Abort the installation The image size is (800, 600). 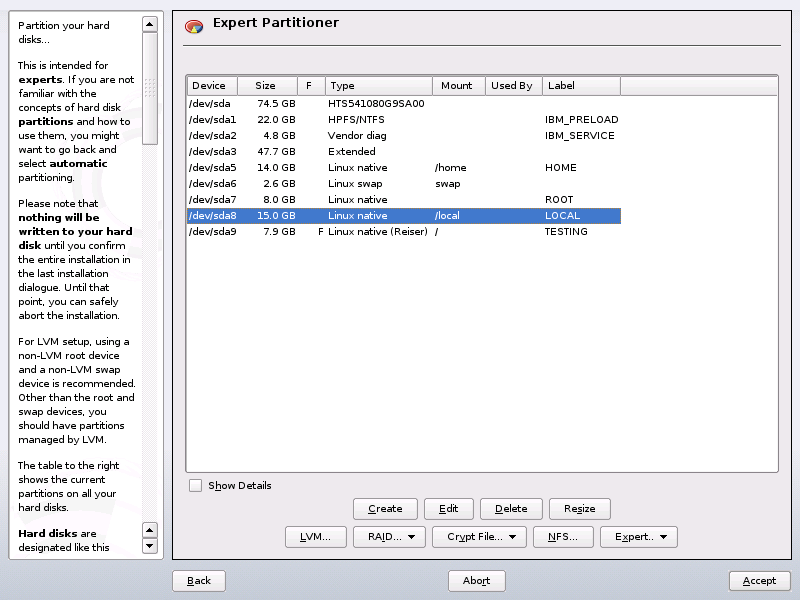pos(477,581)
